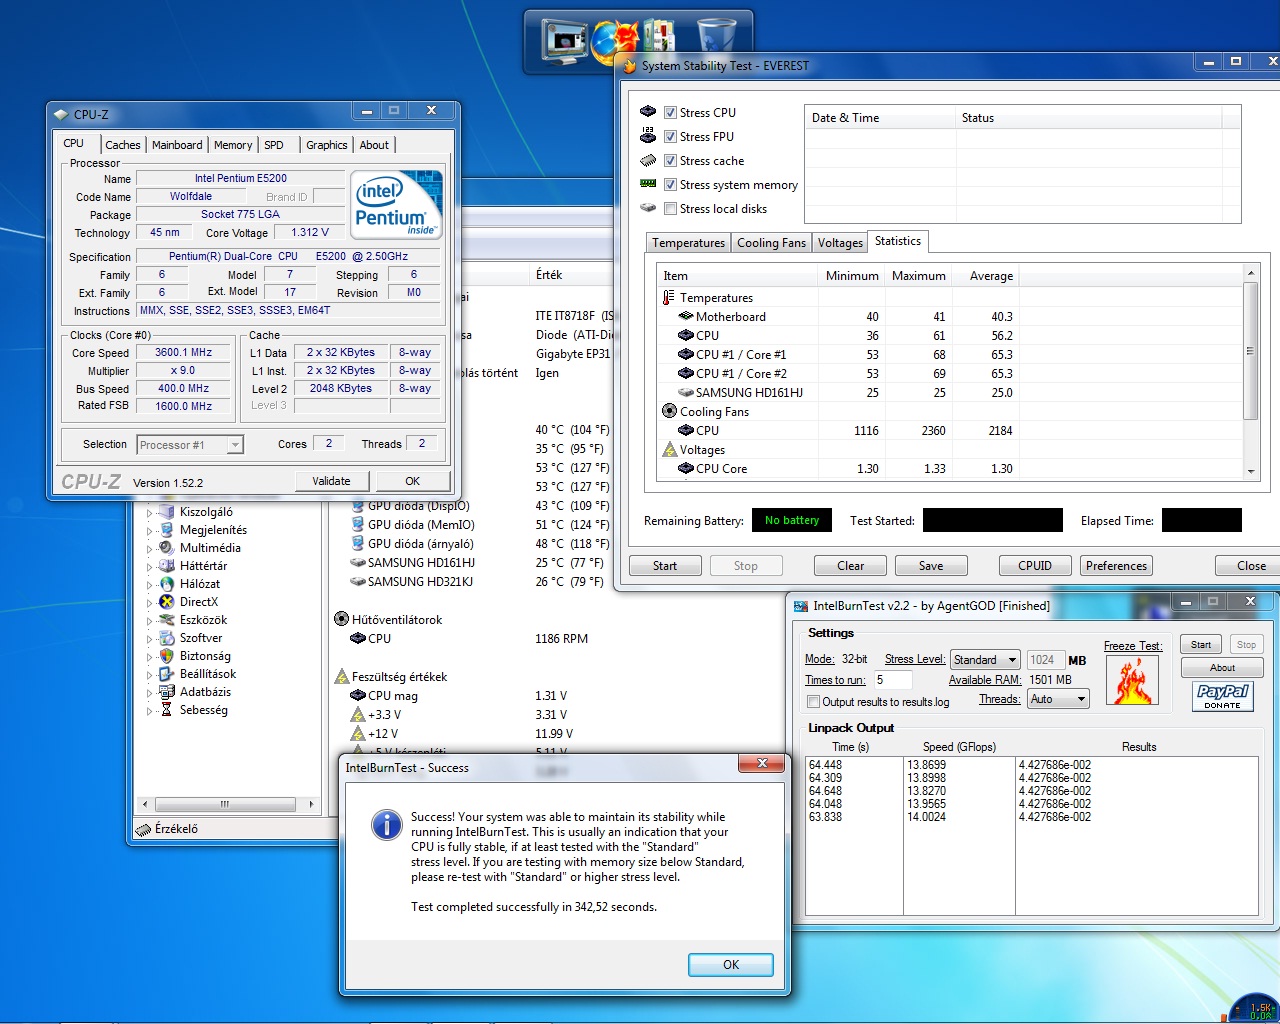Click the PayPal Donate image in IntelBurnTest
The height and width of the screenshot is (1024, 1280).
1222,696
